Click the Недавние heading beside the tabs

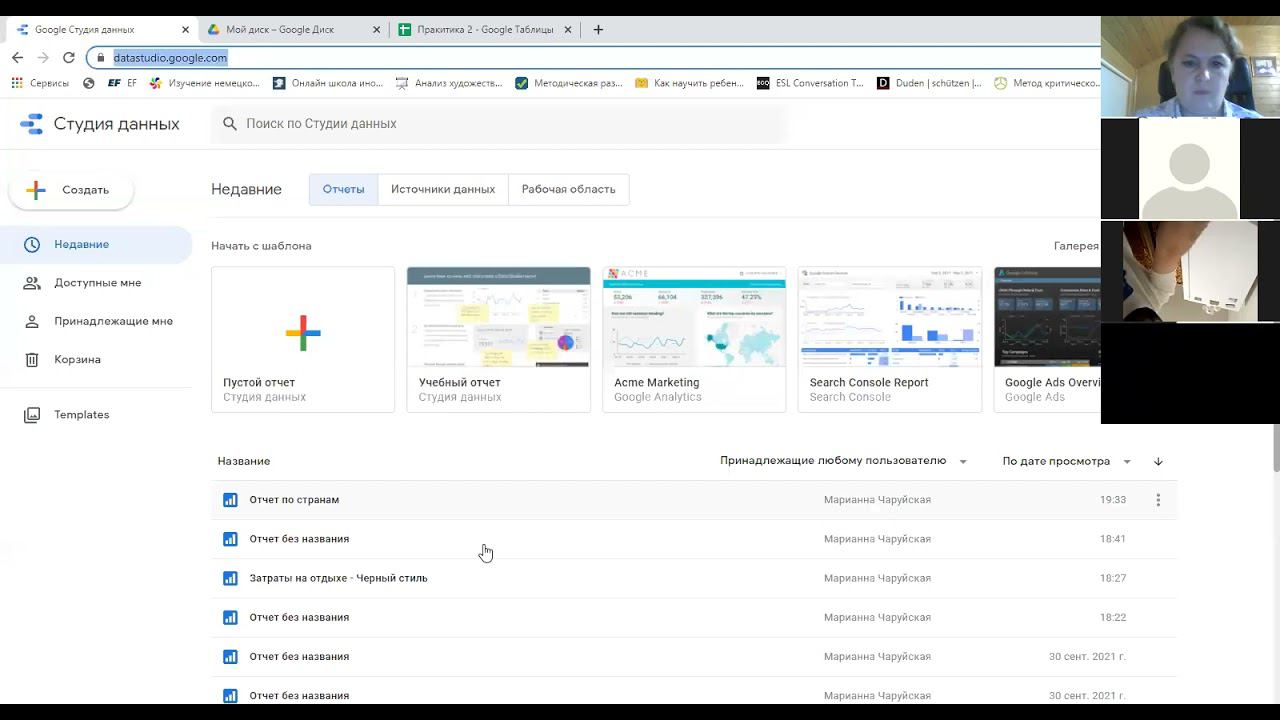click(x=246, y=189)
